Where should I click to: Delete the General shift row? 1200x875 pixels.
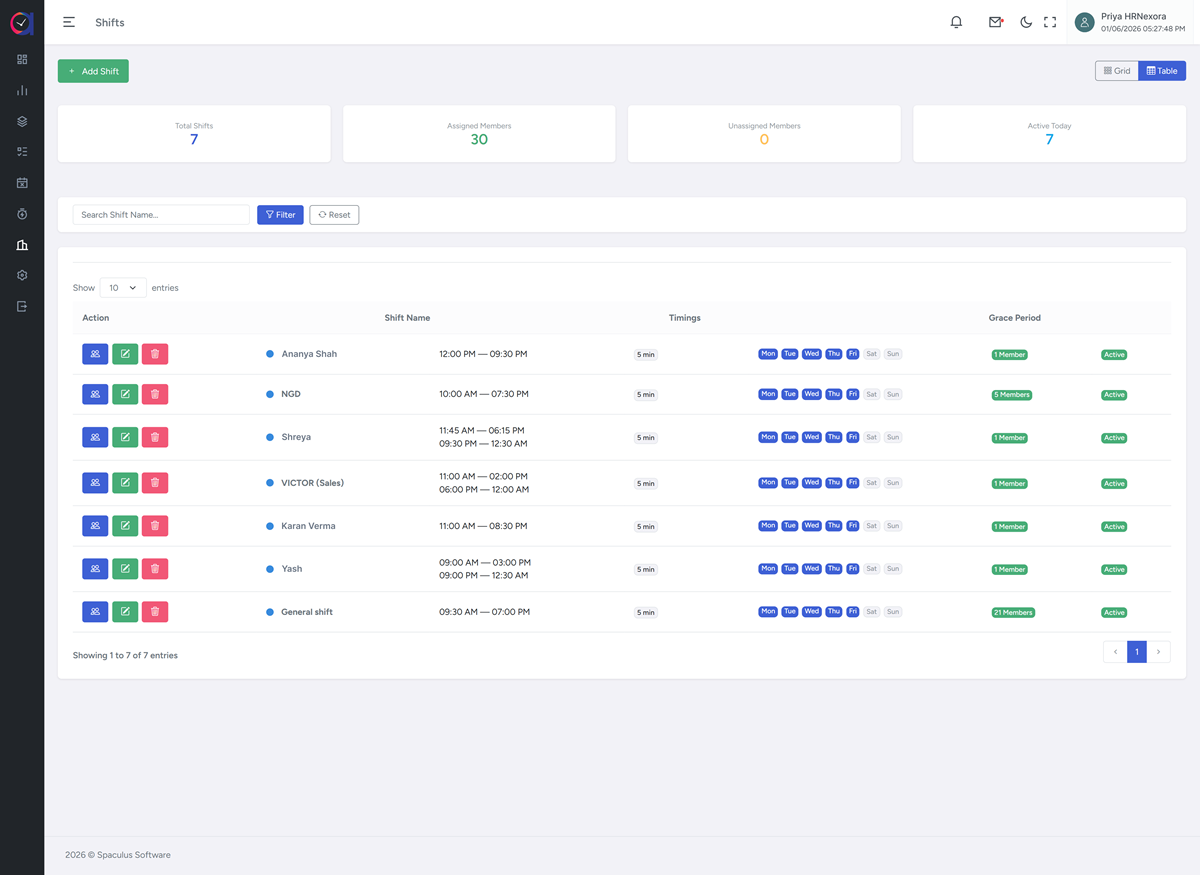point(155,612)
